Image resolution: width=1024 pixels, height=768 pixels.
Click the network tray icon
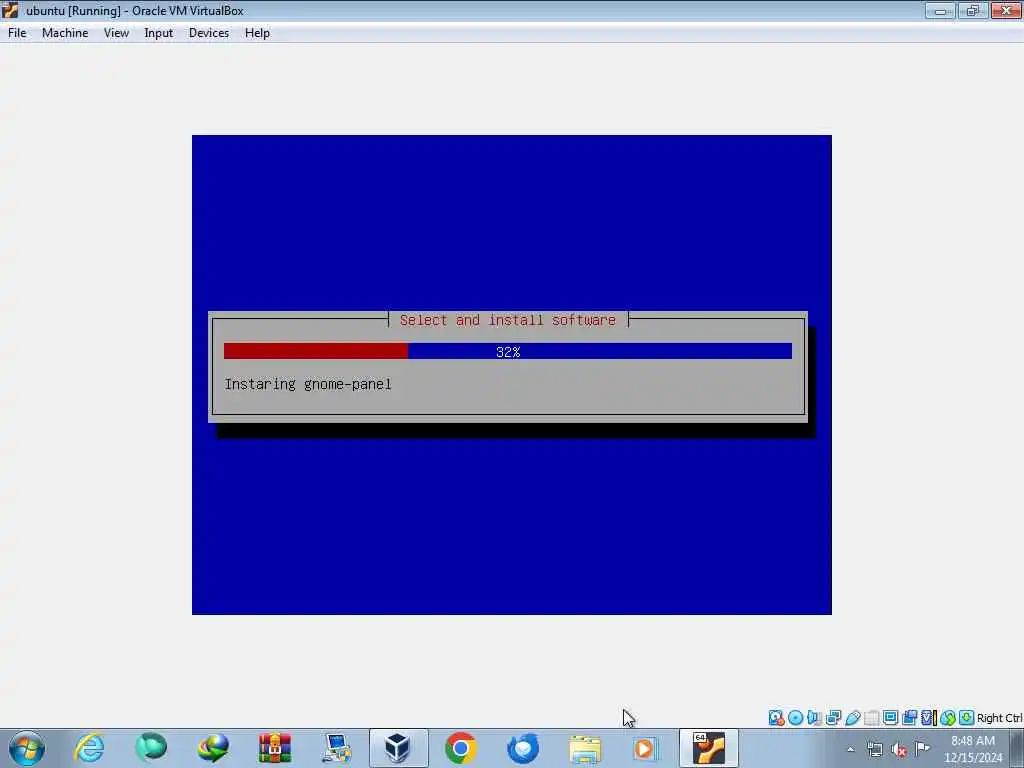pyautogui.click(x=875, y=749)
